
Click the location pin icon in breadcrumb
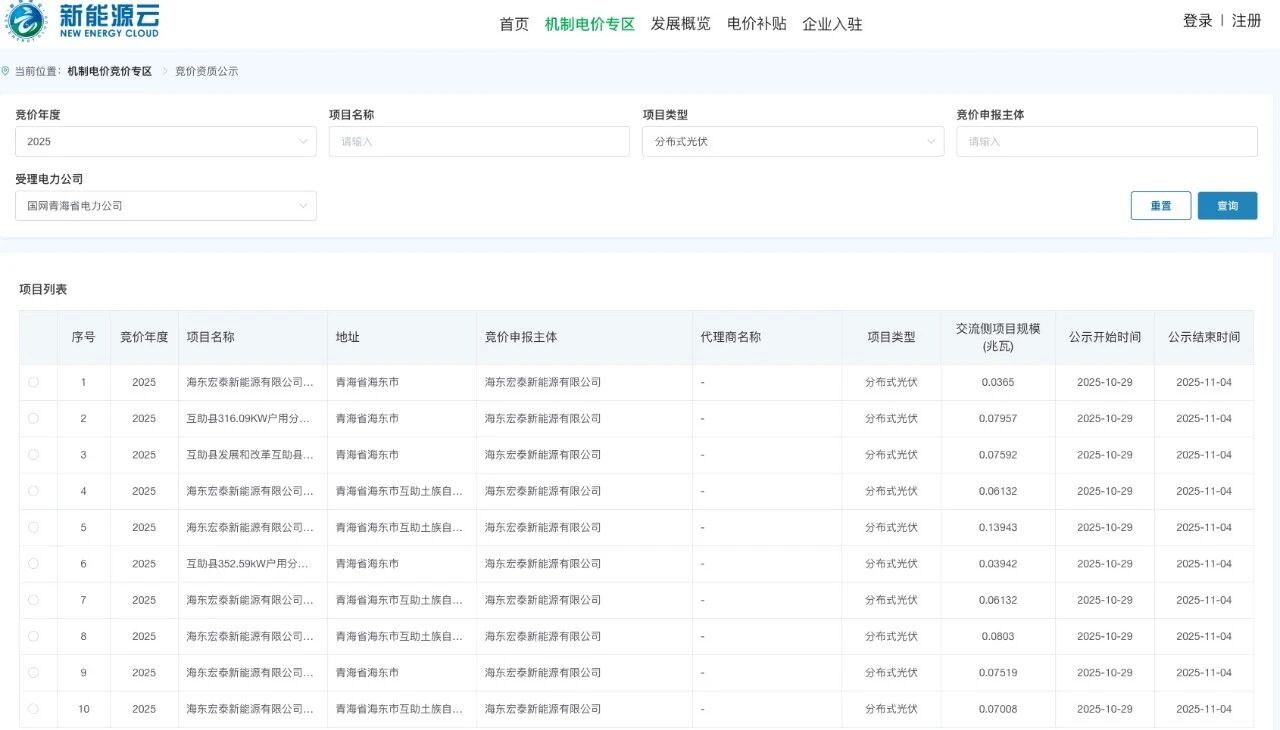[x=8, y=71]
